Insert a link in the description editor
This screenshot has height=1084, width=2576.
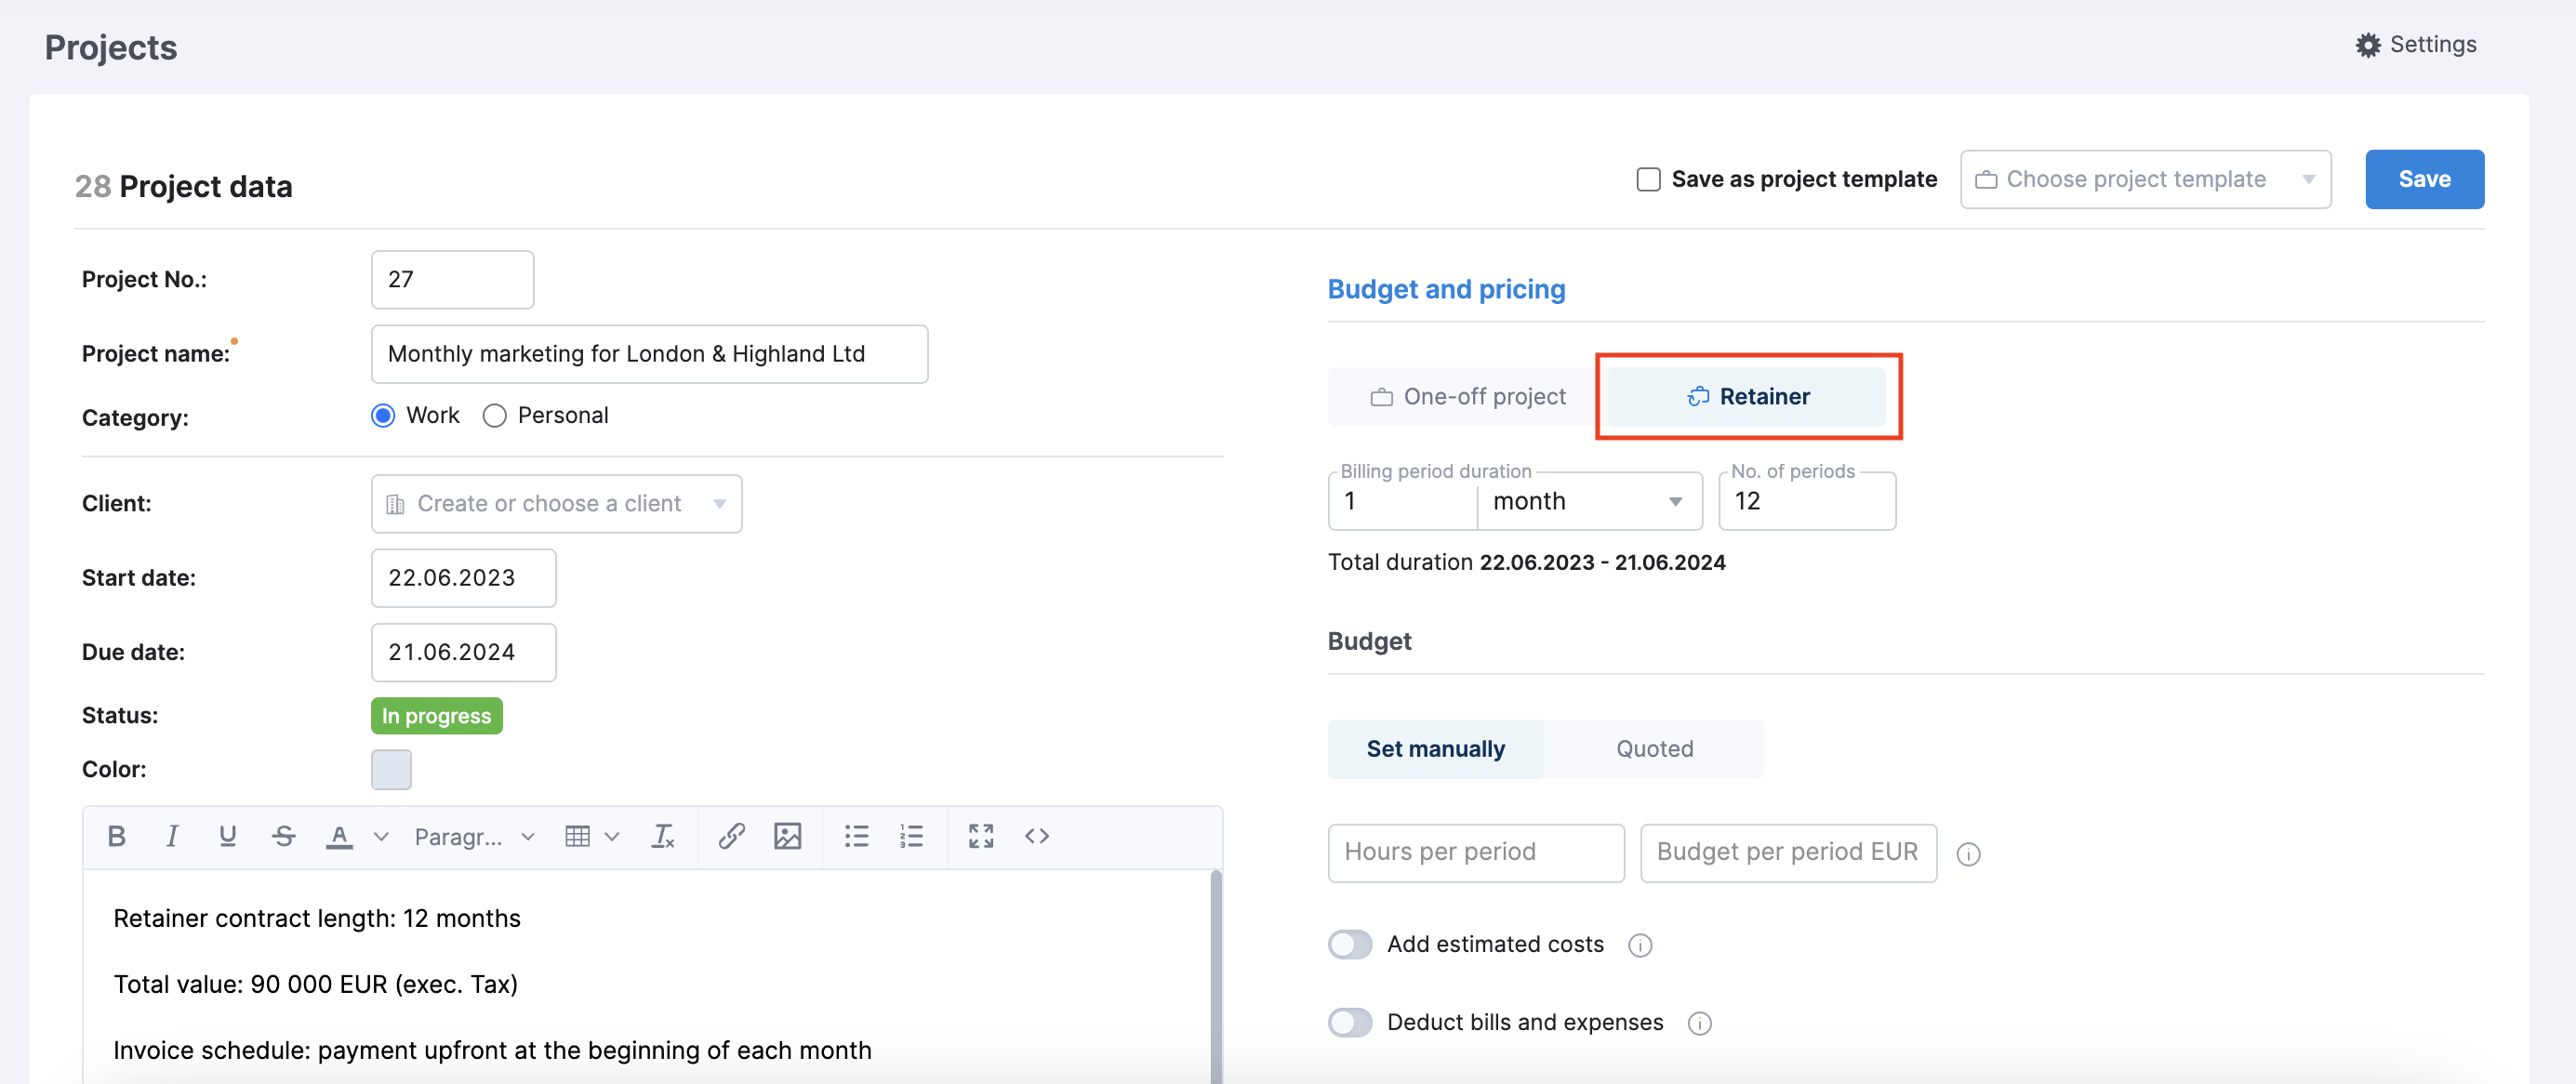(x=731, y=836)
